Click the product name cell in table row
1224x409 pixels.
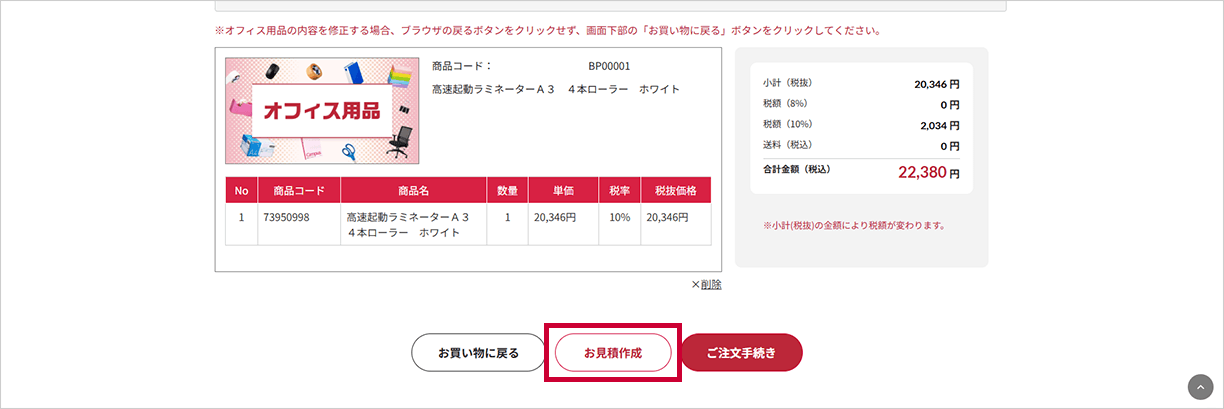(413, 225)
